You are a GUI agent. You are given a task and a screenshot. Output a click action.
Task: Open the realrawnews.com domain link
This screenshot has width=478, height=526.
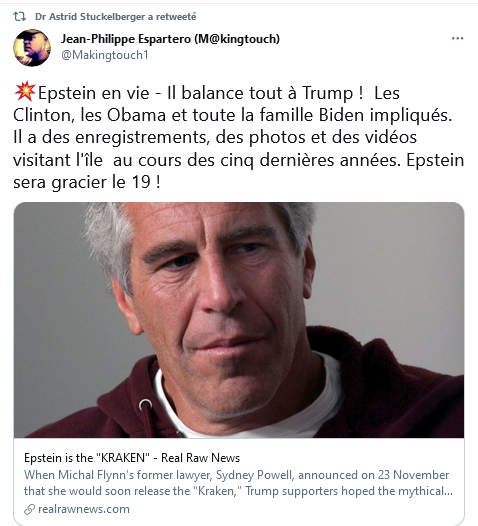point(84,509)
